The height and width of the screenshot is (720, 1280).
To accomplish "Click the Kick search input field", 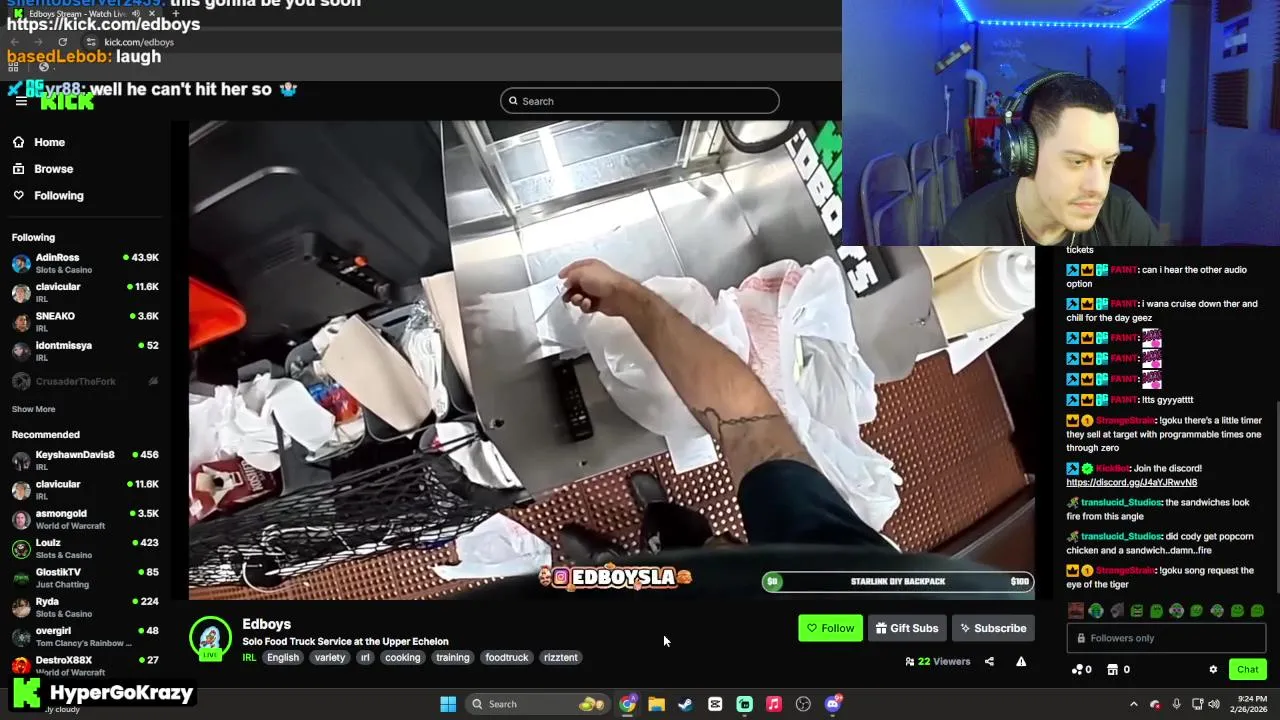I will [640, 101].
